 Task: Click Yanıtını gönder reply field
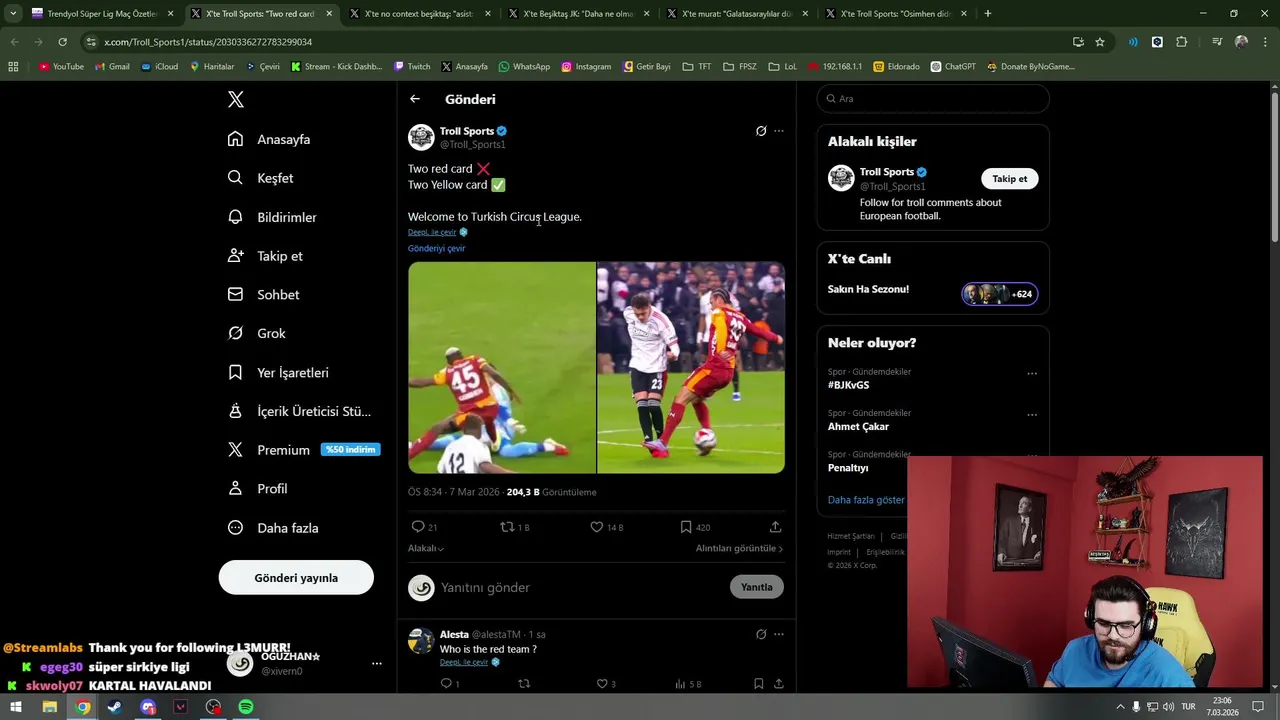pyautogui.click(x=580, y=587)
